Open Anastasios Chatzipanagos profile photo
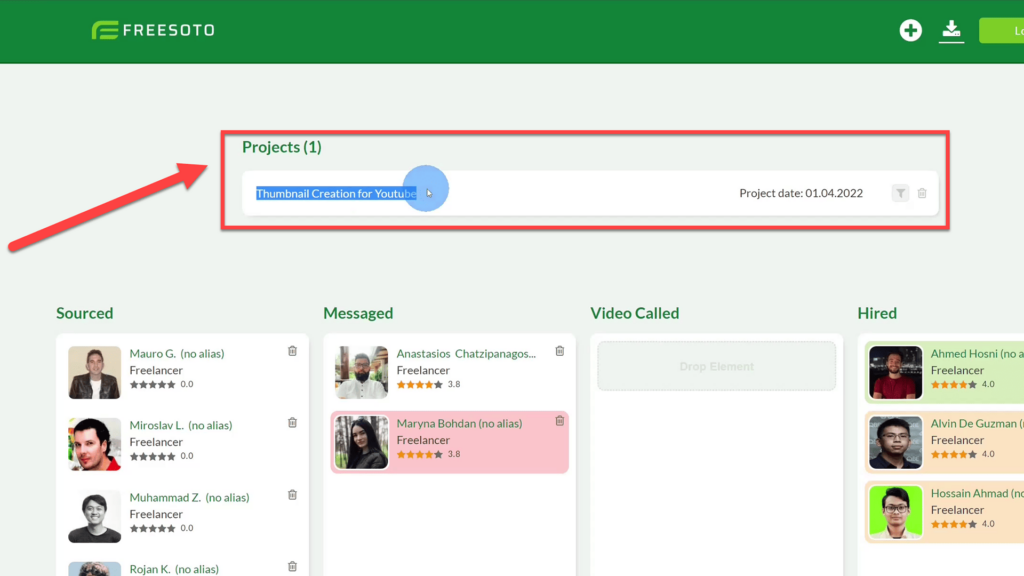Viewport: 1024px width, 576px height. pyautogui.click(x=361, y=372)
